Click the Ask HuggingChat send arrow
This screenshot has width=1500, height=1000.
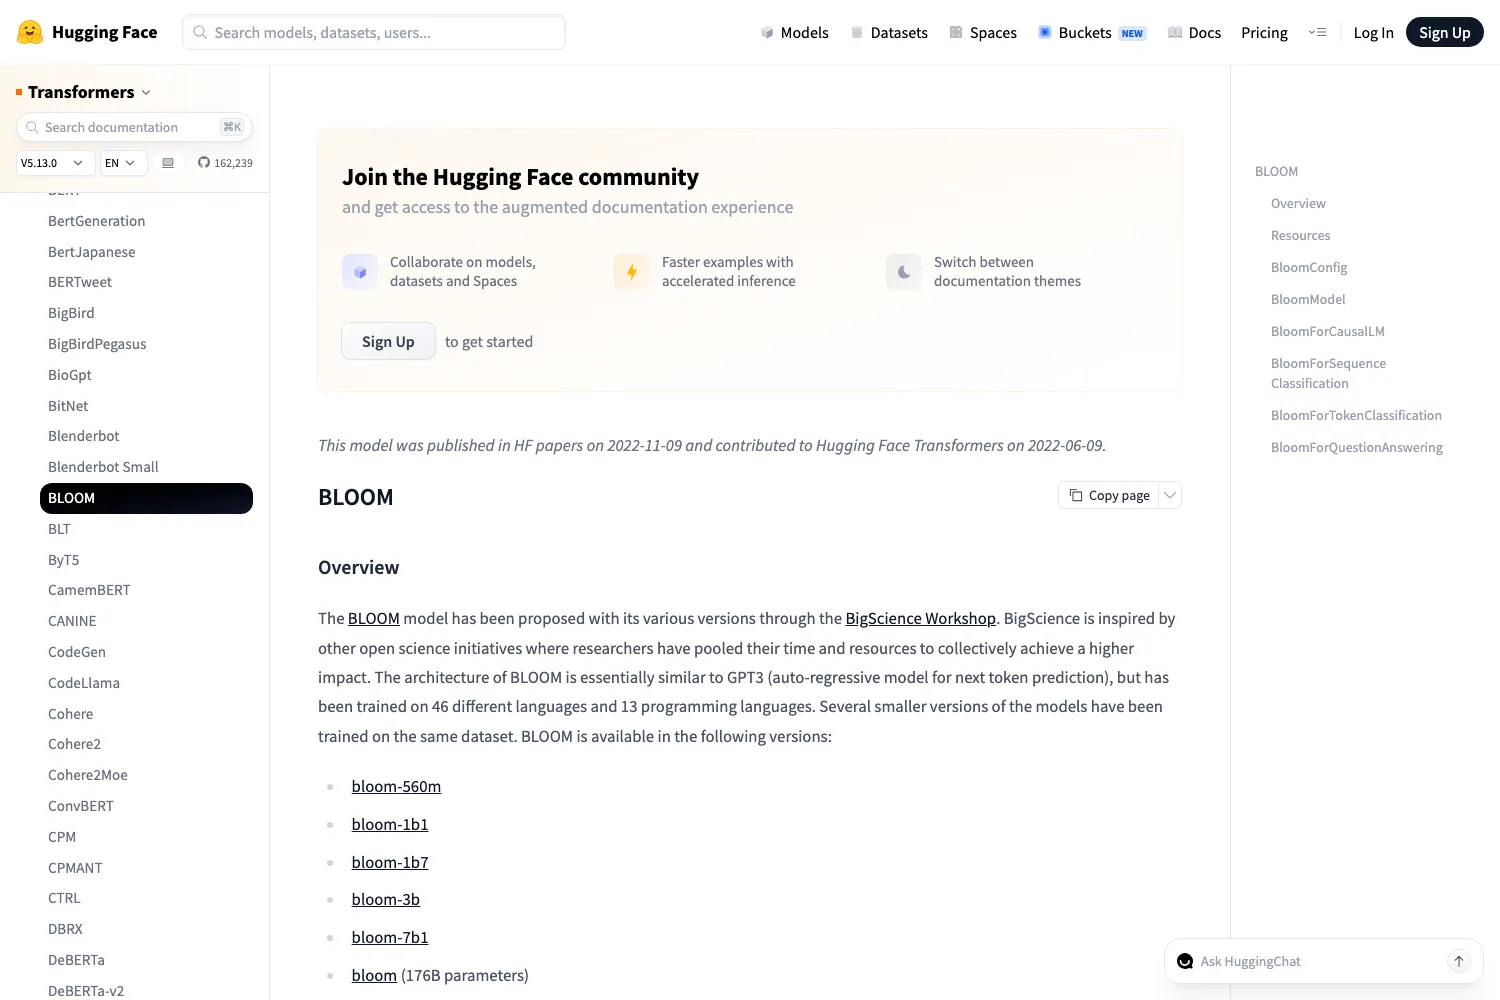click(1459, 961)
